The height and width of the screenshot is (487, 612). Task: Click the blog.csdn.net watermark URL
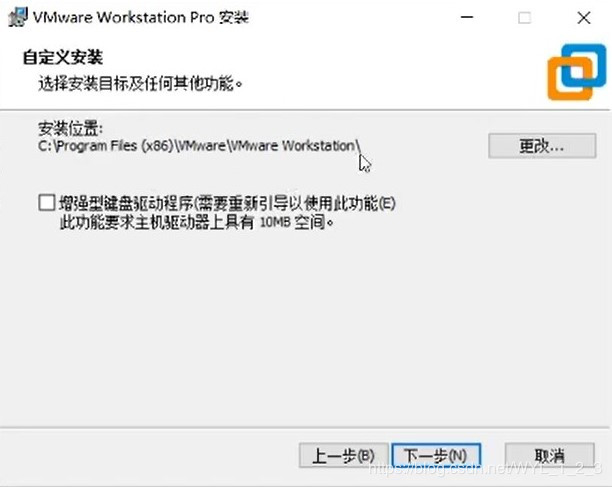pos(485,468)
